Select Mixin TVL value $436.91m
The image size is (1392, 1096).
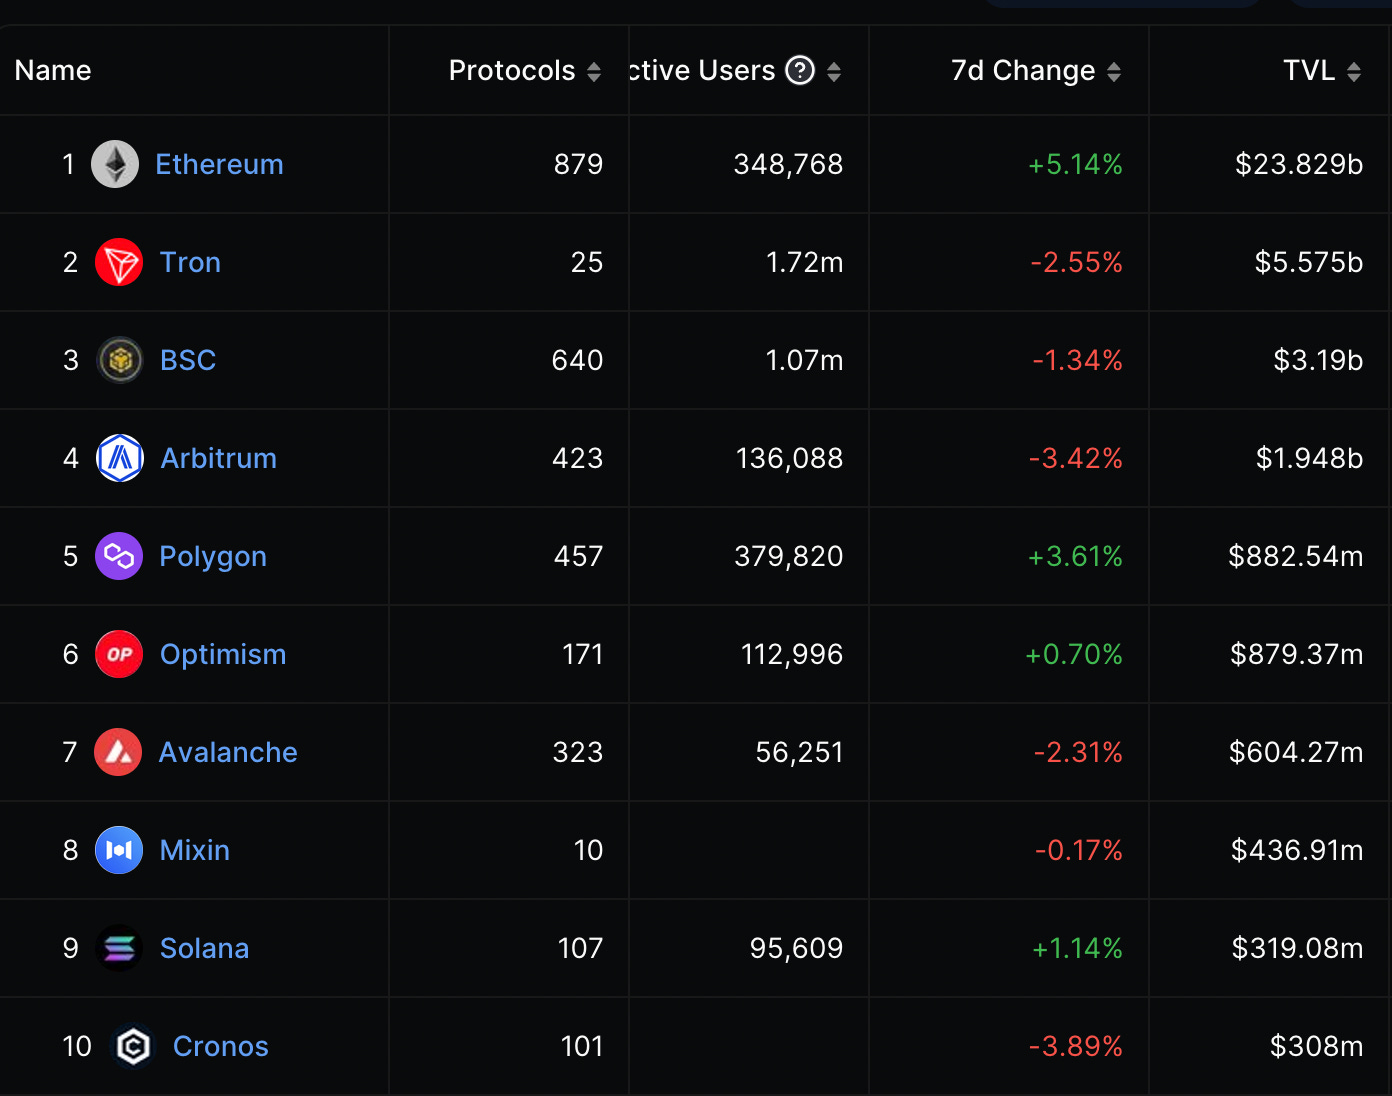(1297, 850)
